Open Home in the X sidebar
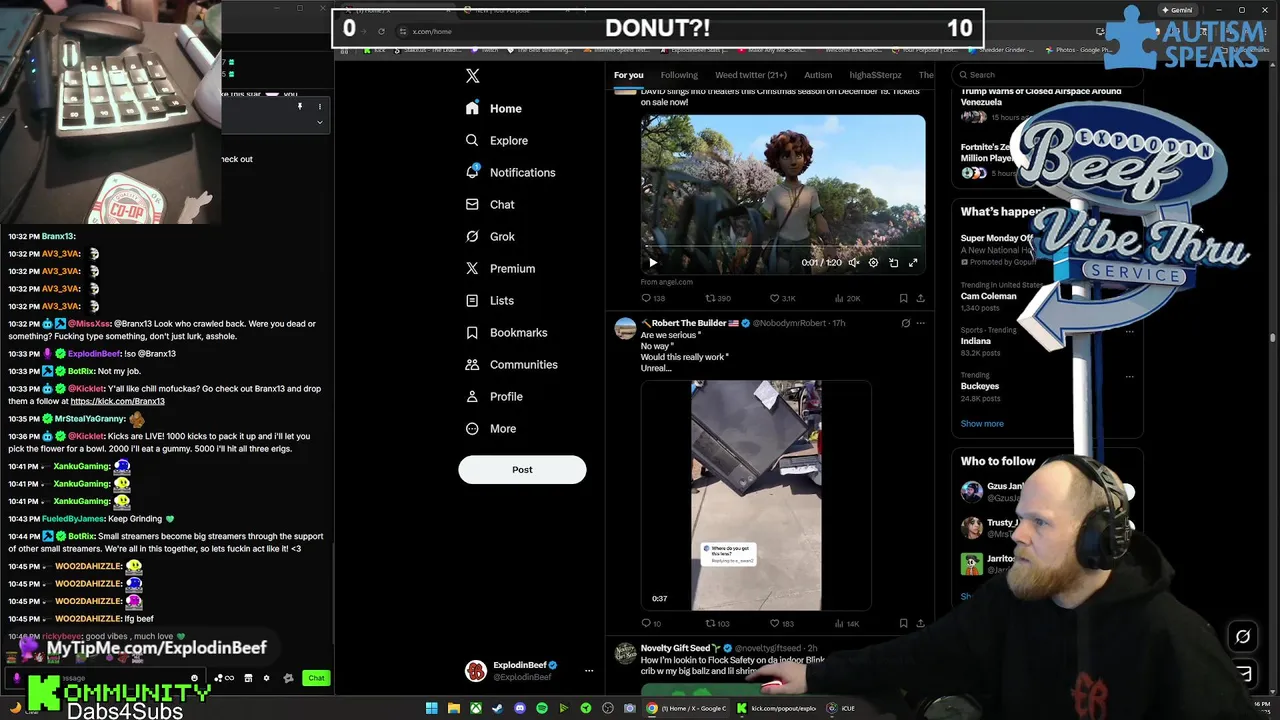This screenshot has height=720, width=1280. (494, 108)
